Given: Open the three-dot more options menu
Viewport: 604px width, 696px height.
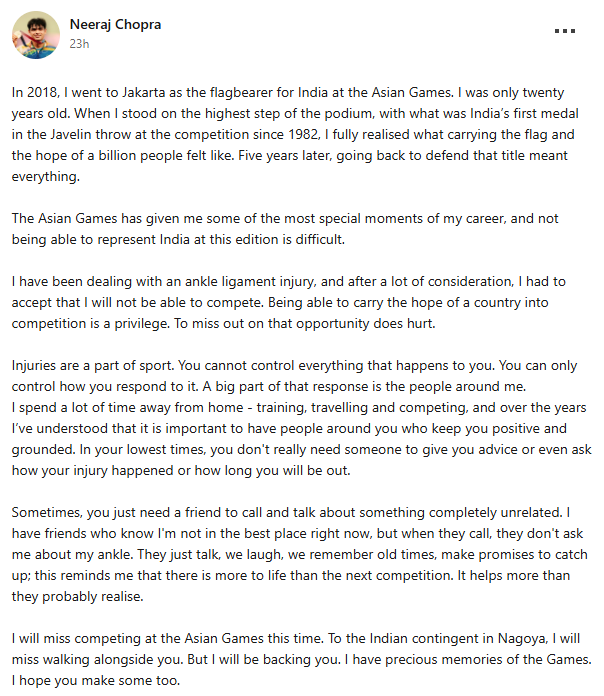Looking at the screenshot, I should (565, 31).
